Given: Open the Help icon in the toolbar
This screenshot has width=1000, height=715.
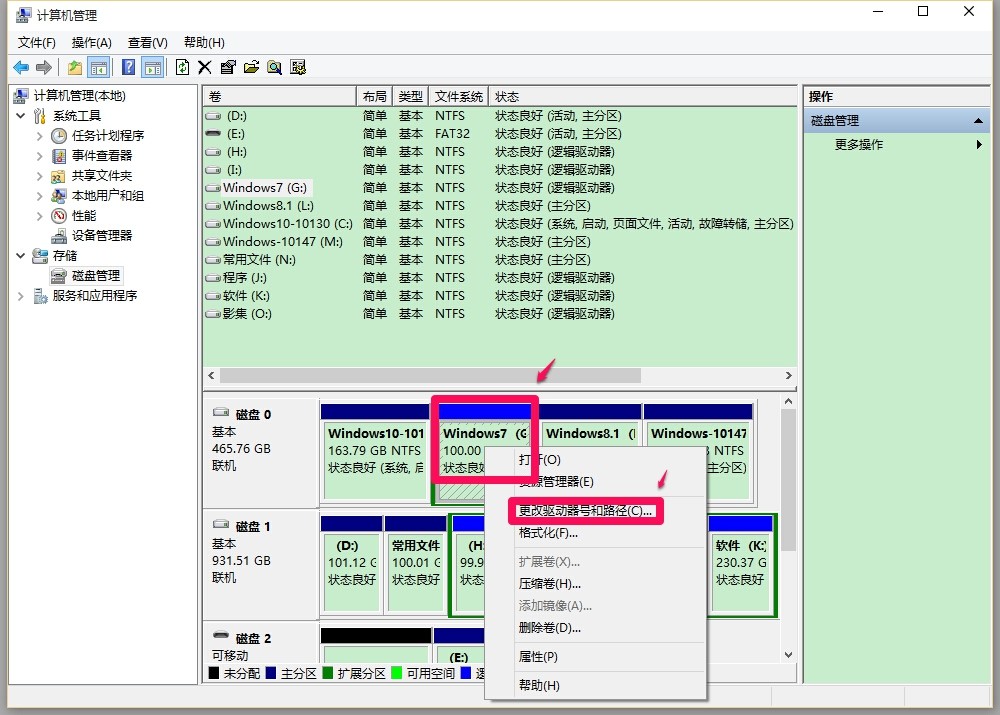Looking at the screenshot, I should (x=128, y=67).
